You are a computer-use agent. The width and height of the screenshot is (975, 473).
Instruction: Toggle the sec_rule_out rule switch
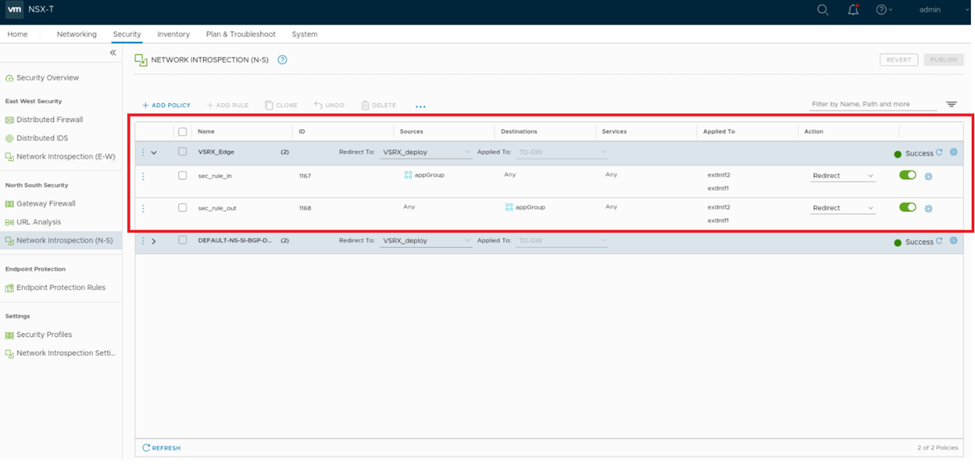tap(908, 208)
